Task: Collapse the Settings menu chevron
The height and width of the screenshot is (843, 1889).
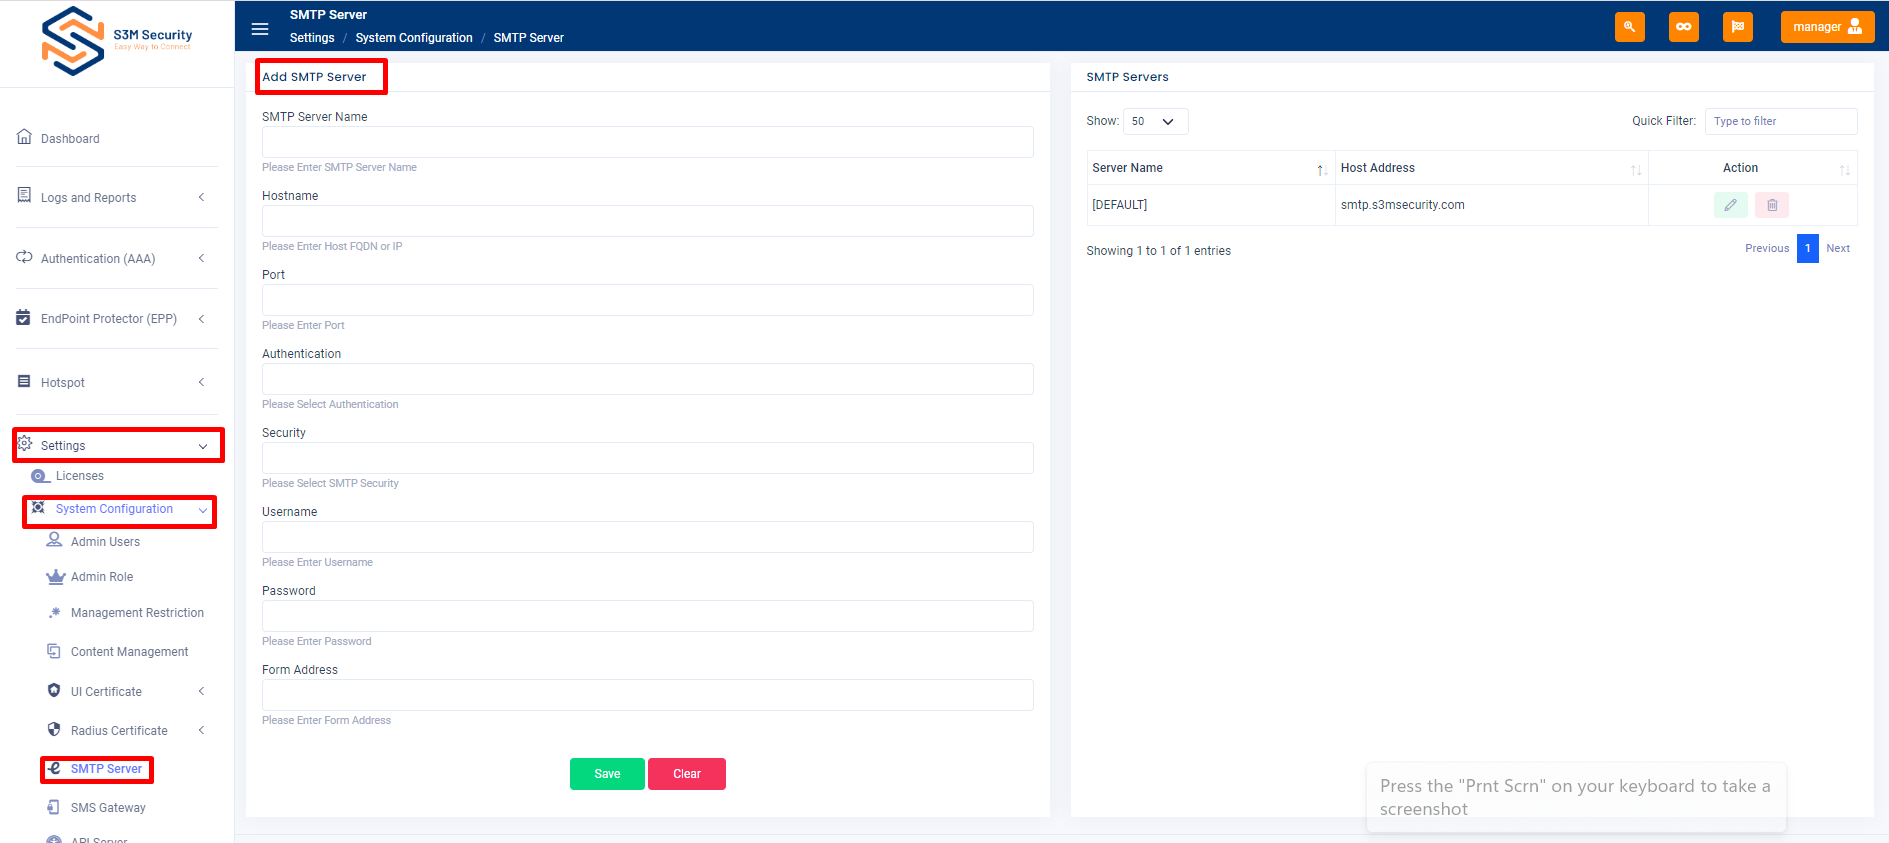Action: click(x=203, y=446)
